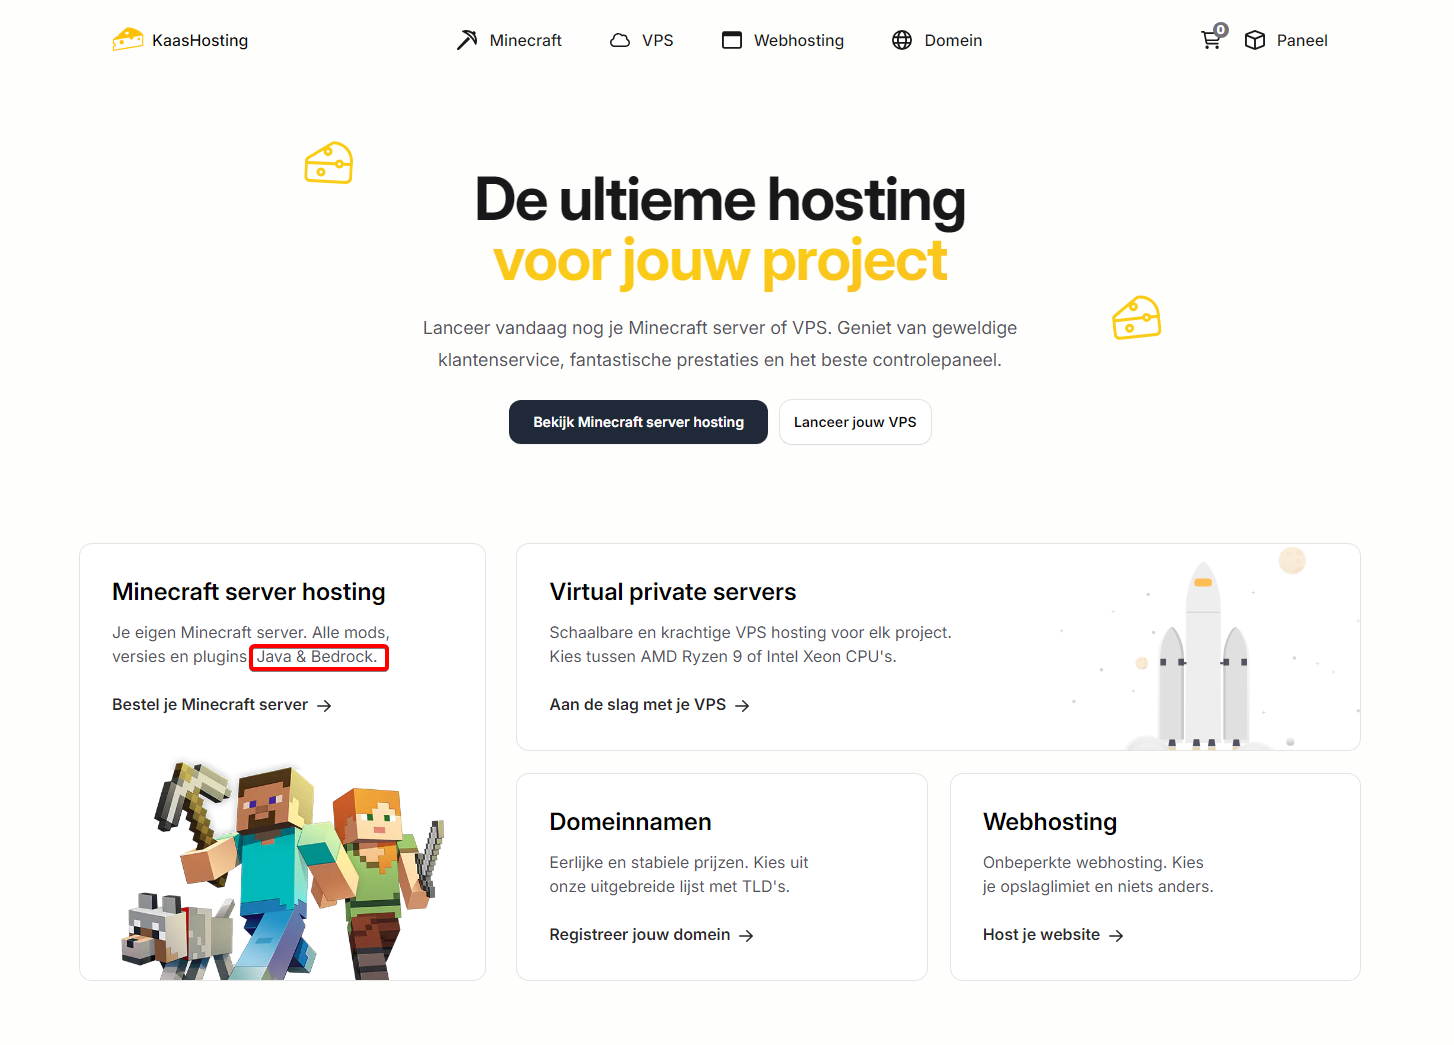Follow the 'Aan de slag met je VPS' link
This screenshot has width=1454, height=1045.
[638, 705]
